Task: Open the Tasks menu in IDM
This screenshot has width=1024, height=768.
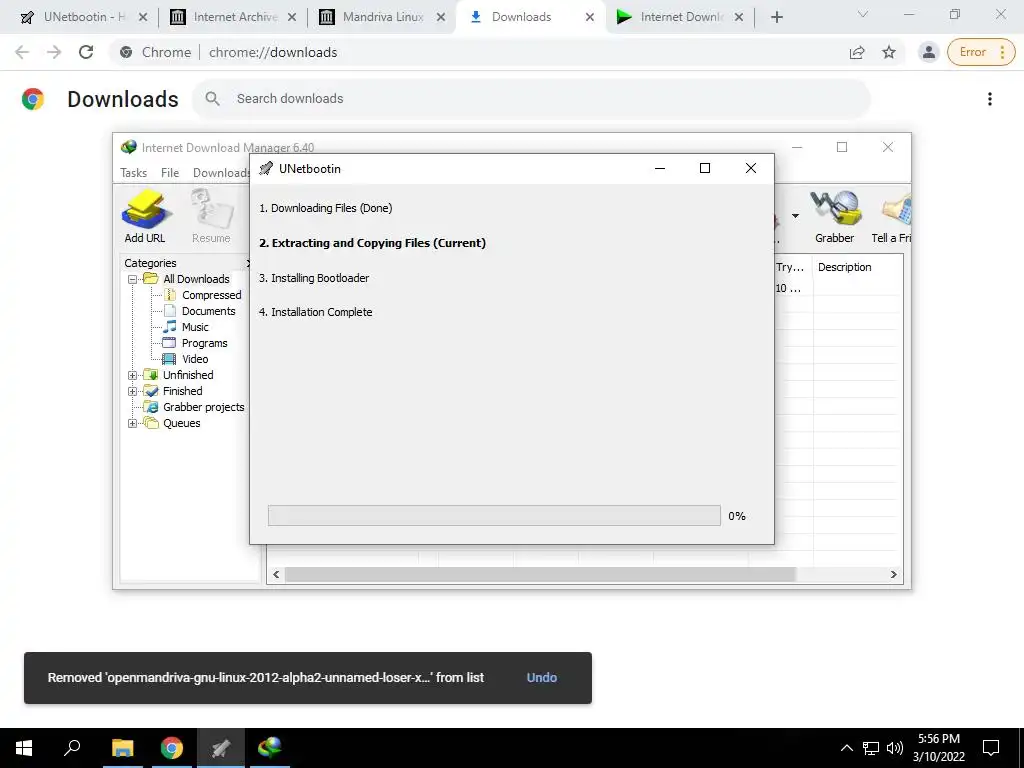Action: tap(133, 172)
